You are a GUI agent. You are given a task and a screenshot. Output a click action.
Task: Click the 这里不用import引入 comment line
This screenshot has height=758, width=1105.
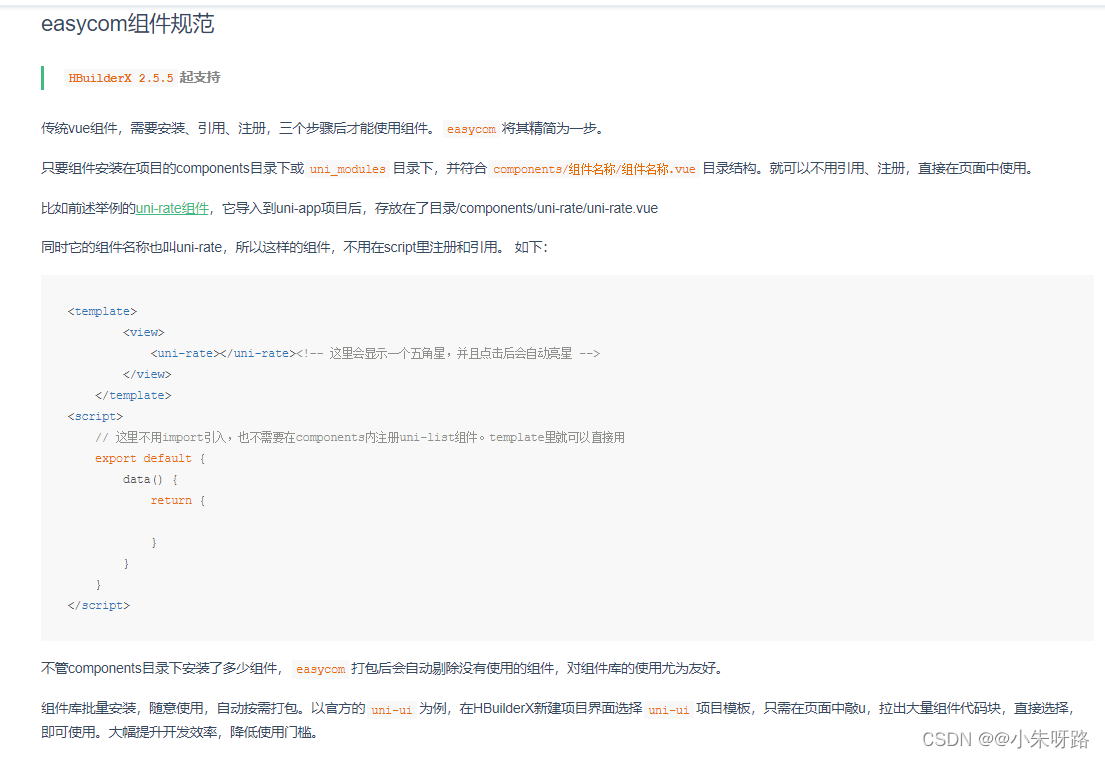pos(360,437)
